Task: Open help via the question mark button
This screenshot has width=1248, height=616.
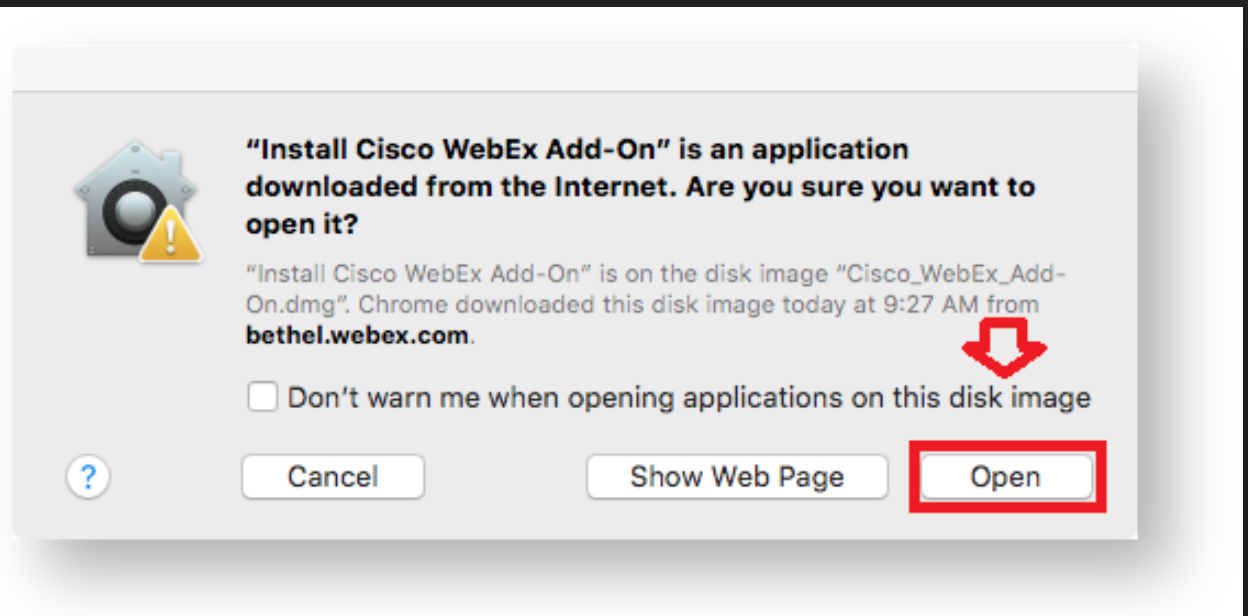Action: pyautogui.click(x=88, y=477)
